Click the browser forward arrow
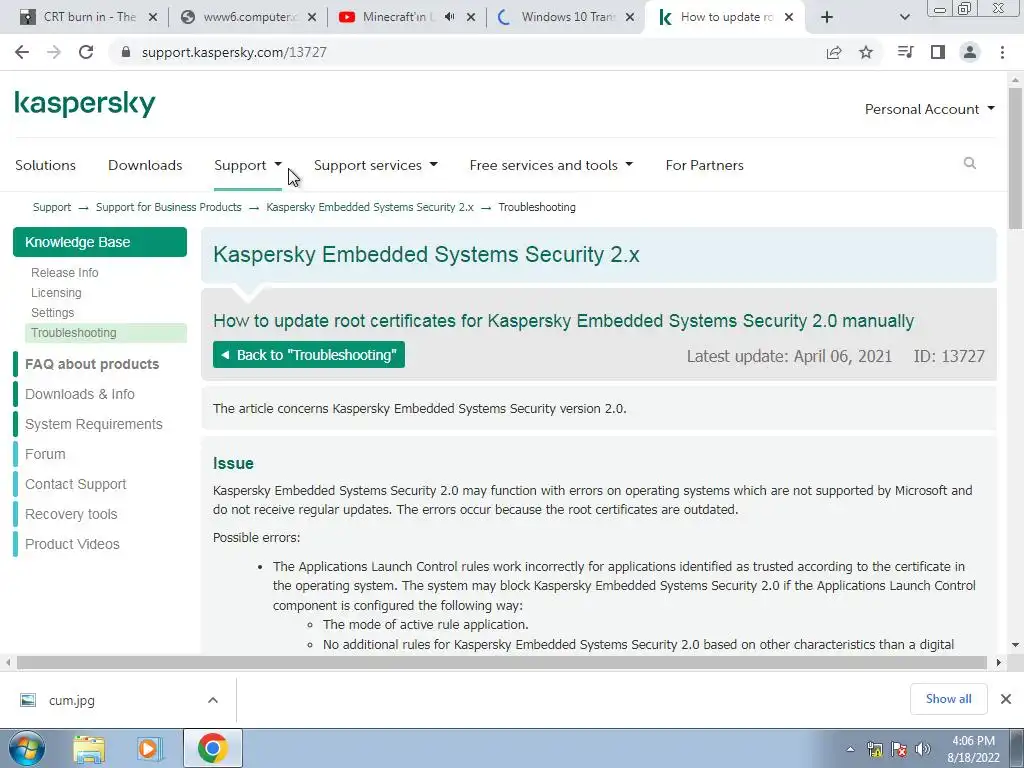This screenshot has width=1024, height=768. [x=54, y=52]
